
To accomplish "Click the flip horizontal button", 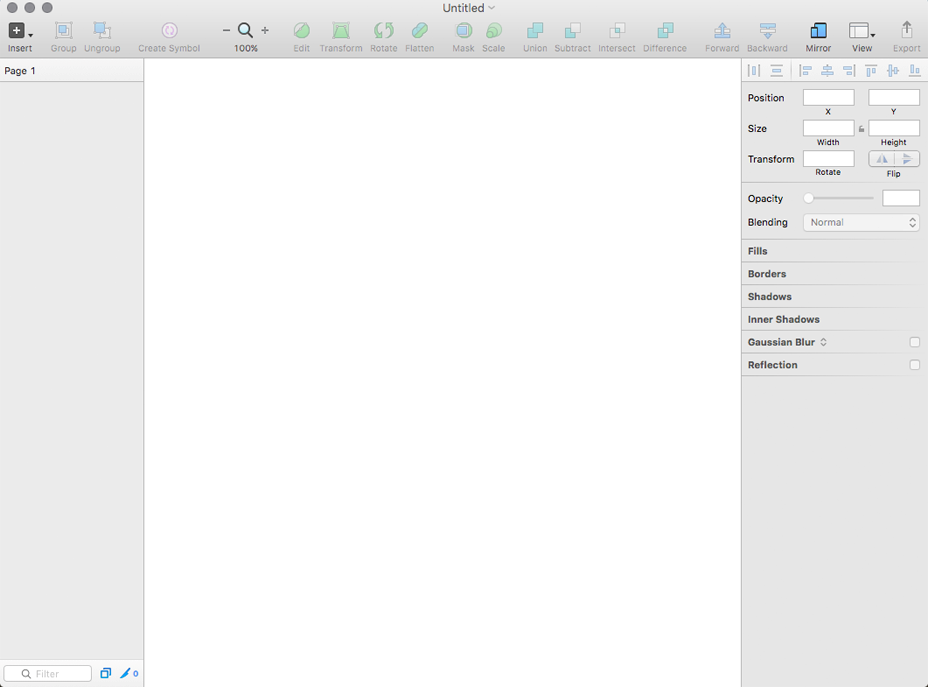I will [881, 159].
